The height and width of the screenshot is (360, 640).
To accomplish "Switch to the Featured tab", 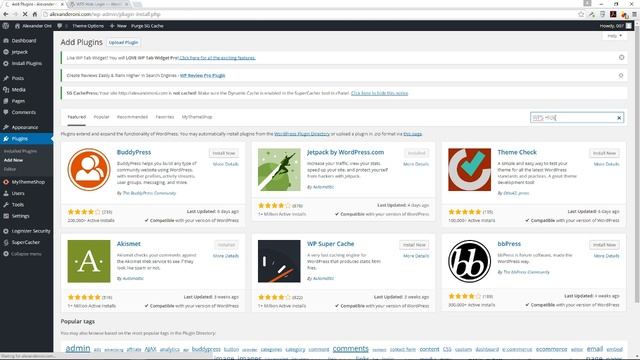I will [77, 117].
